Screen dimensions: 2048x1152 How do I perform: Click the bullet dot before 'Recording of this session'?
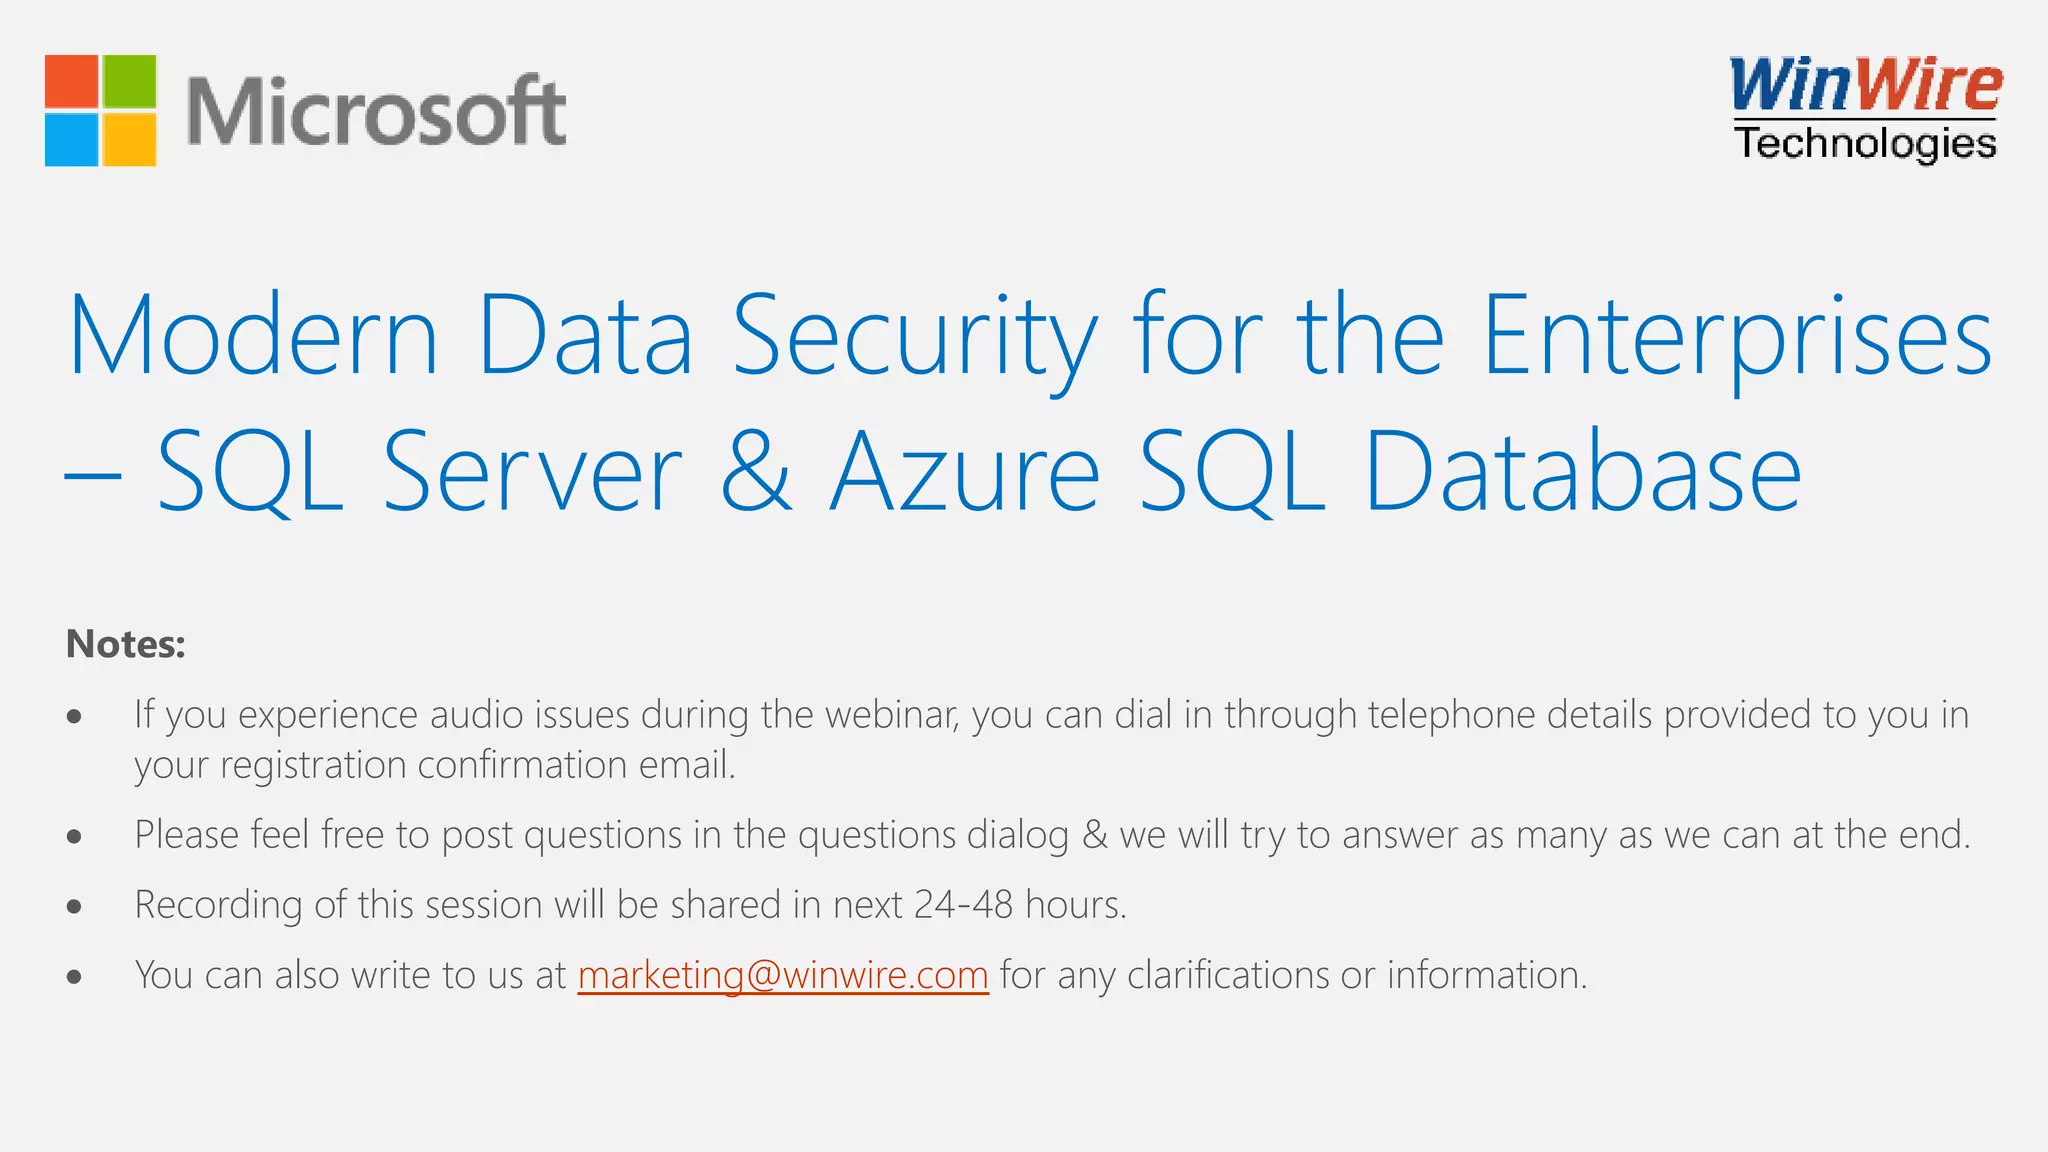(74, 907)
